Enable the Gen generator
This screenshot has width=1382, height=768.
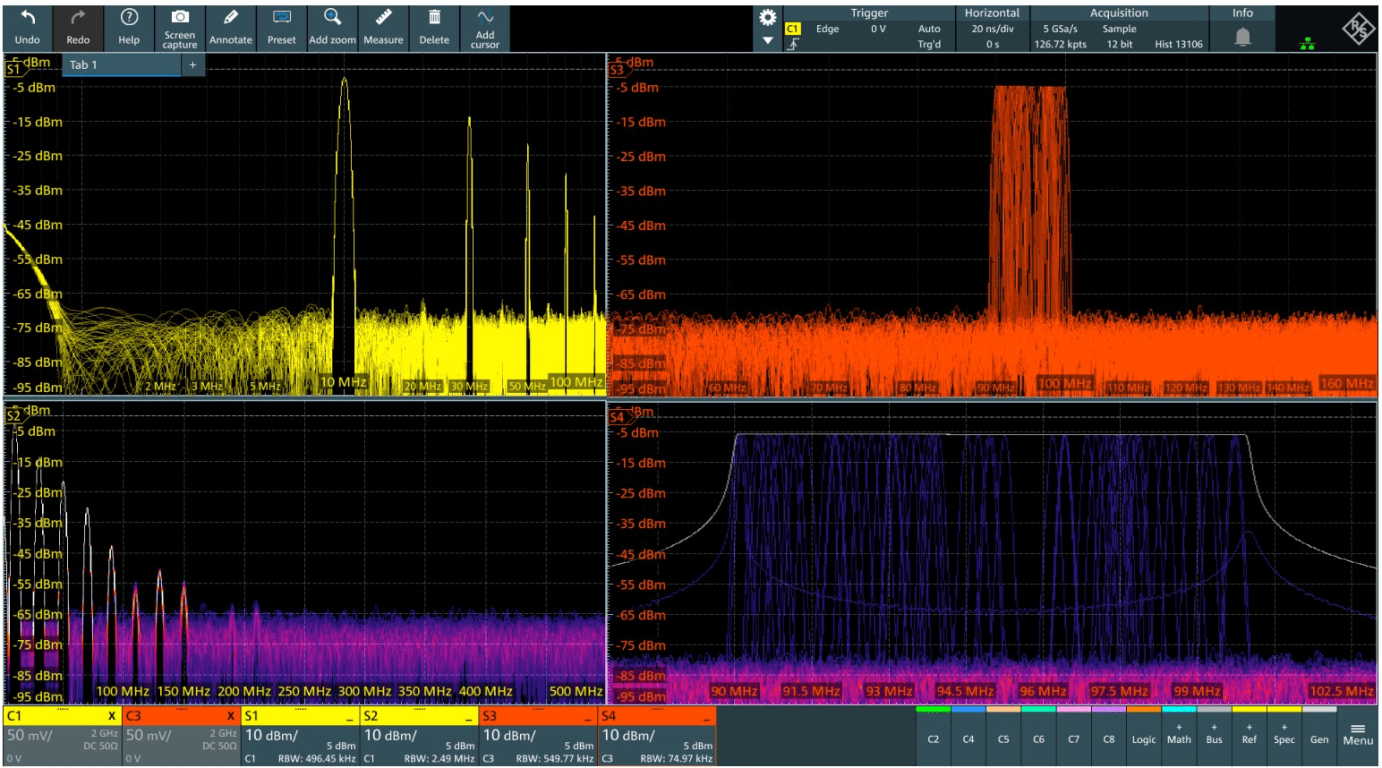1319,734
